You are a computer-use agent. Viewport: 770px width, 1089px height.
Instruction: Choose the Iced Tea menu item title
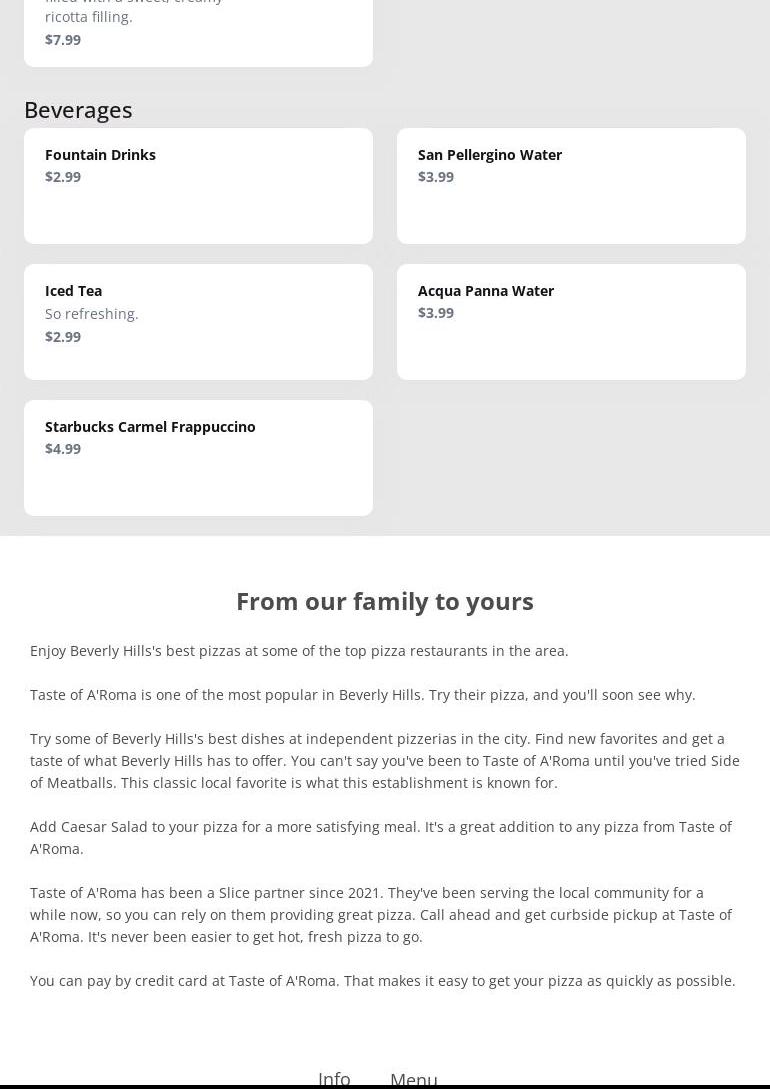pyautogui.click(x=73, y=290)
